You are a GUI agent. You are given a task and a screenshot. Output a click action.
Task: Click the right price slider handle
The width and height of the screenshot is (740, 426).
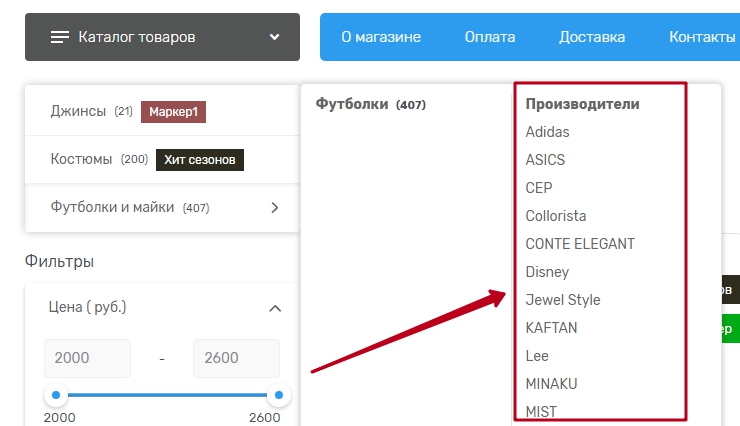[x=279, y=395]
